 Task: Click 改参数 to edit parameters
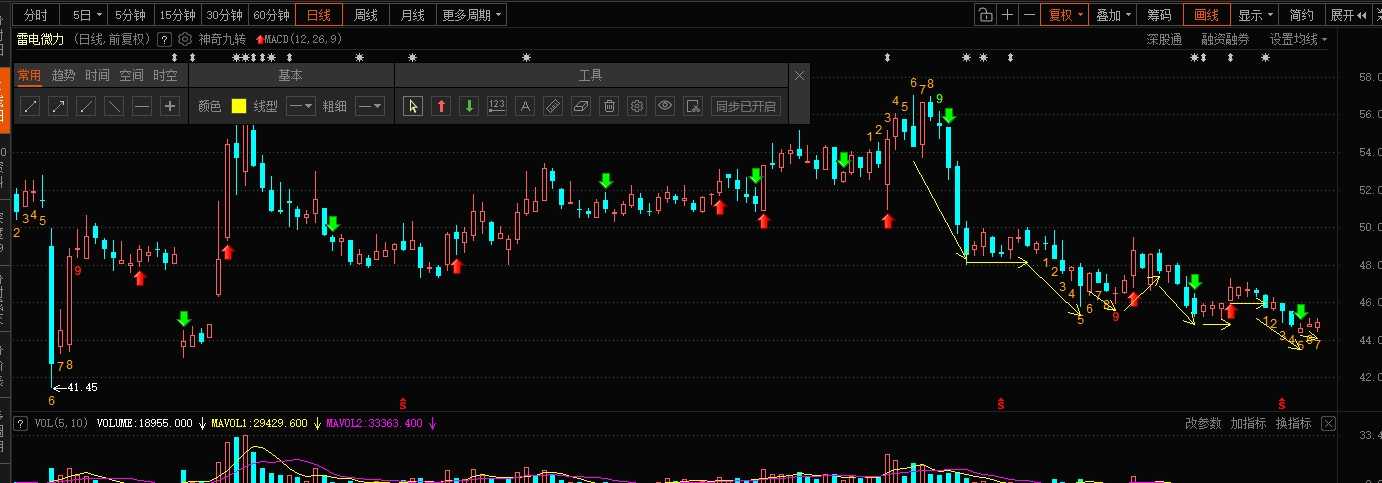tap(1203, 424)
